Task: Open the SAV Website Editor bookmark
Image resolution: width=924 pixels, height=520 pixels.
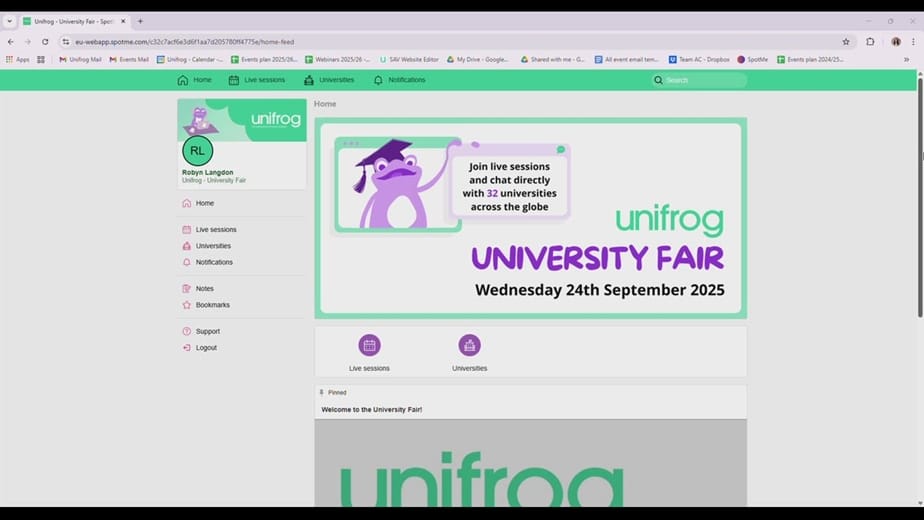Action: 409,60
